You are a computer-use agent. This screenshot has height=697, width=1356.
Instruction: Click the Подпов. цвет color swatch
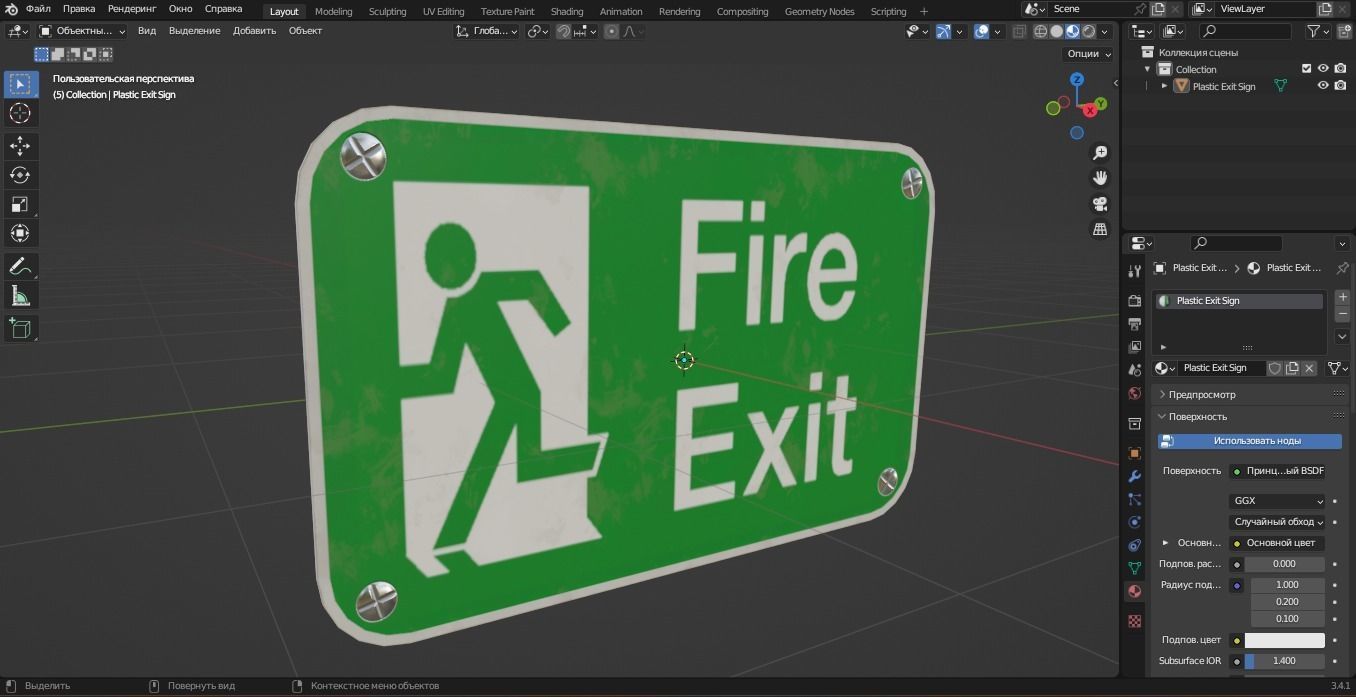1285,639
